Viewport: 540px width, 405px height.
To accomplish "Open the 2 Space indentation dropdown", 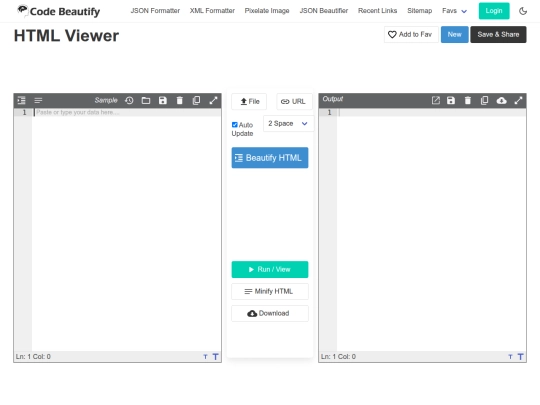I will click(289, 123).
